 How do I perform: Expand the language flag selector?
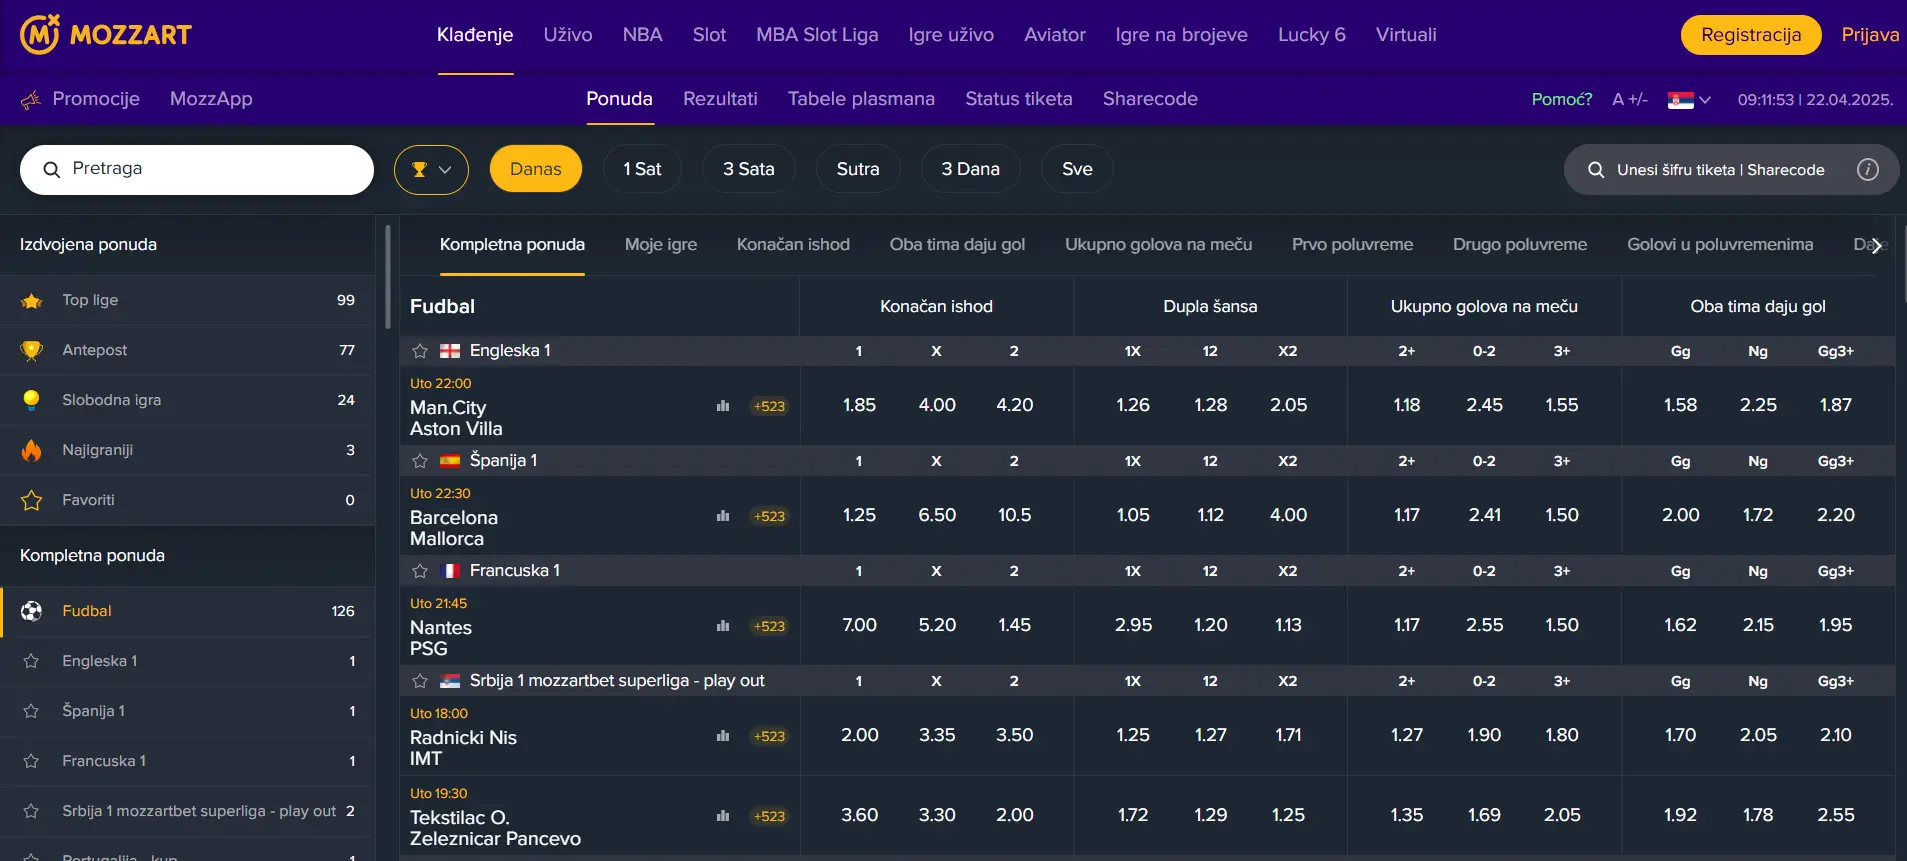1689,100
